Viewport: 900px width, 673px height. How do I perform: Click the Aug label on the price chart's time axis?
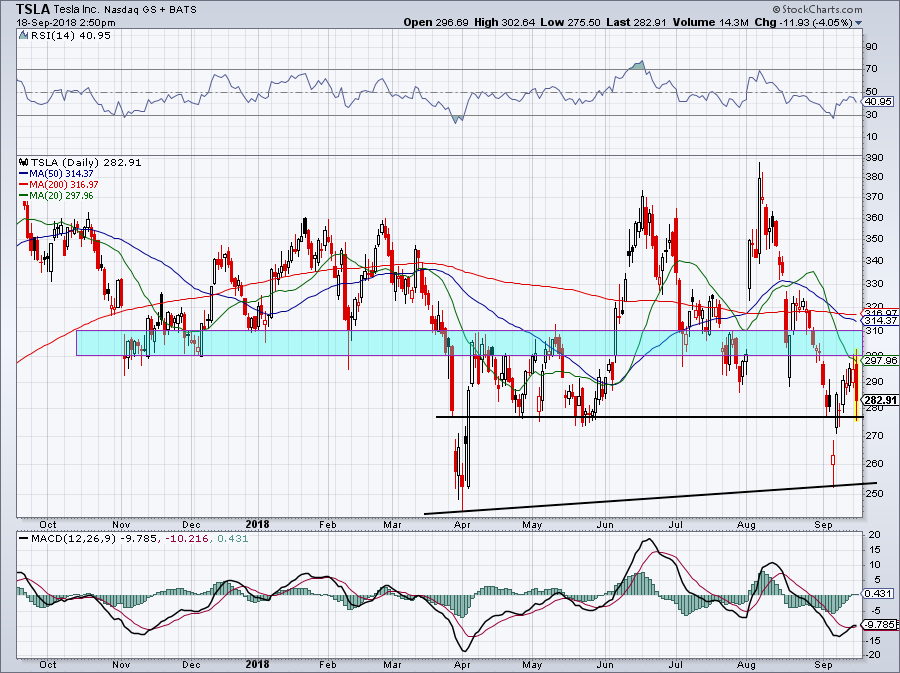(746, 525)
